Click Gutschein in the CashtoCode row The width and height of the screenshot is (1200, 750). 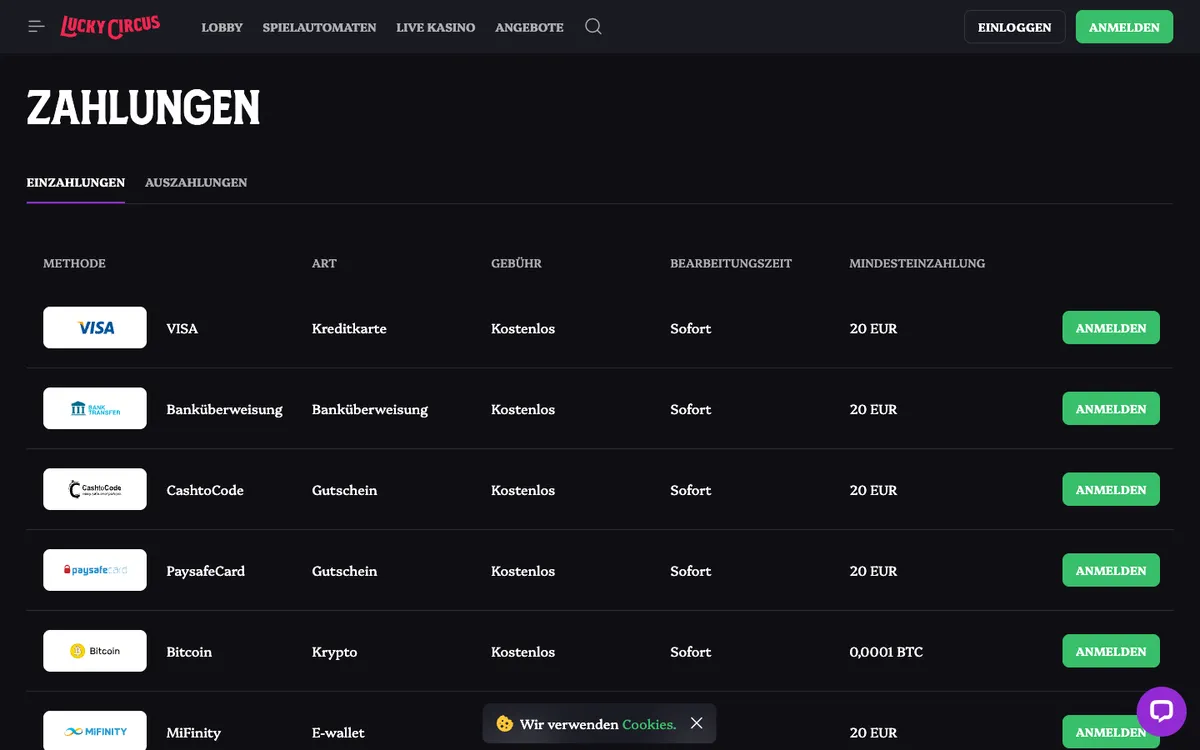(345, 490)
